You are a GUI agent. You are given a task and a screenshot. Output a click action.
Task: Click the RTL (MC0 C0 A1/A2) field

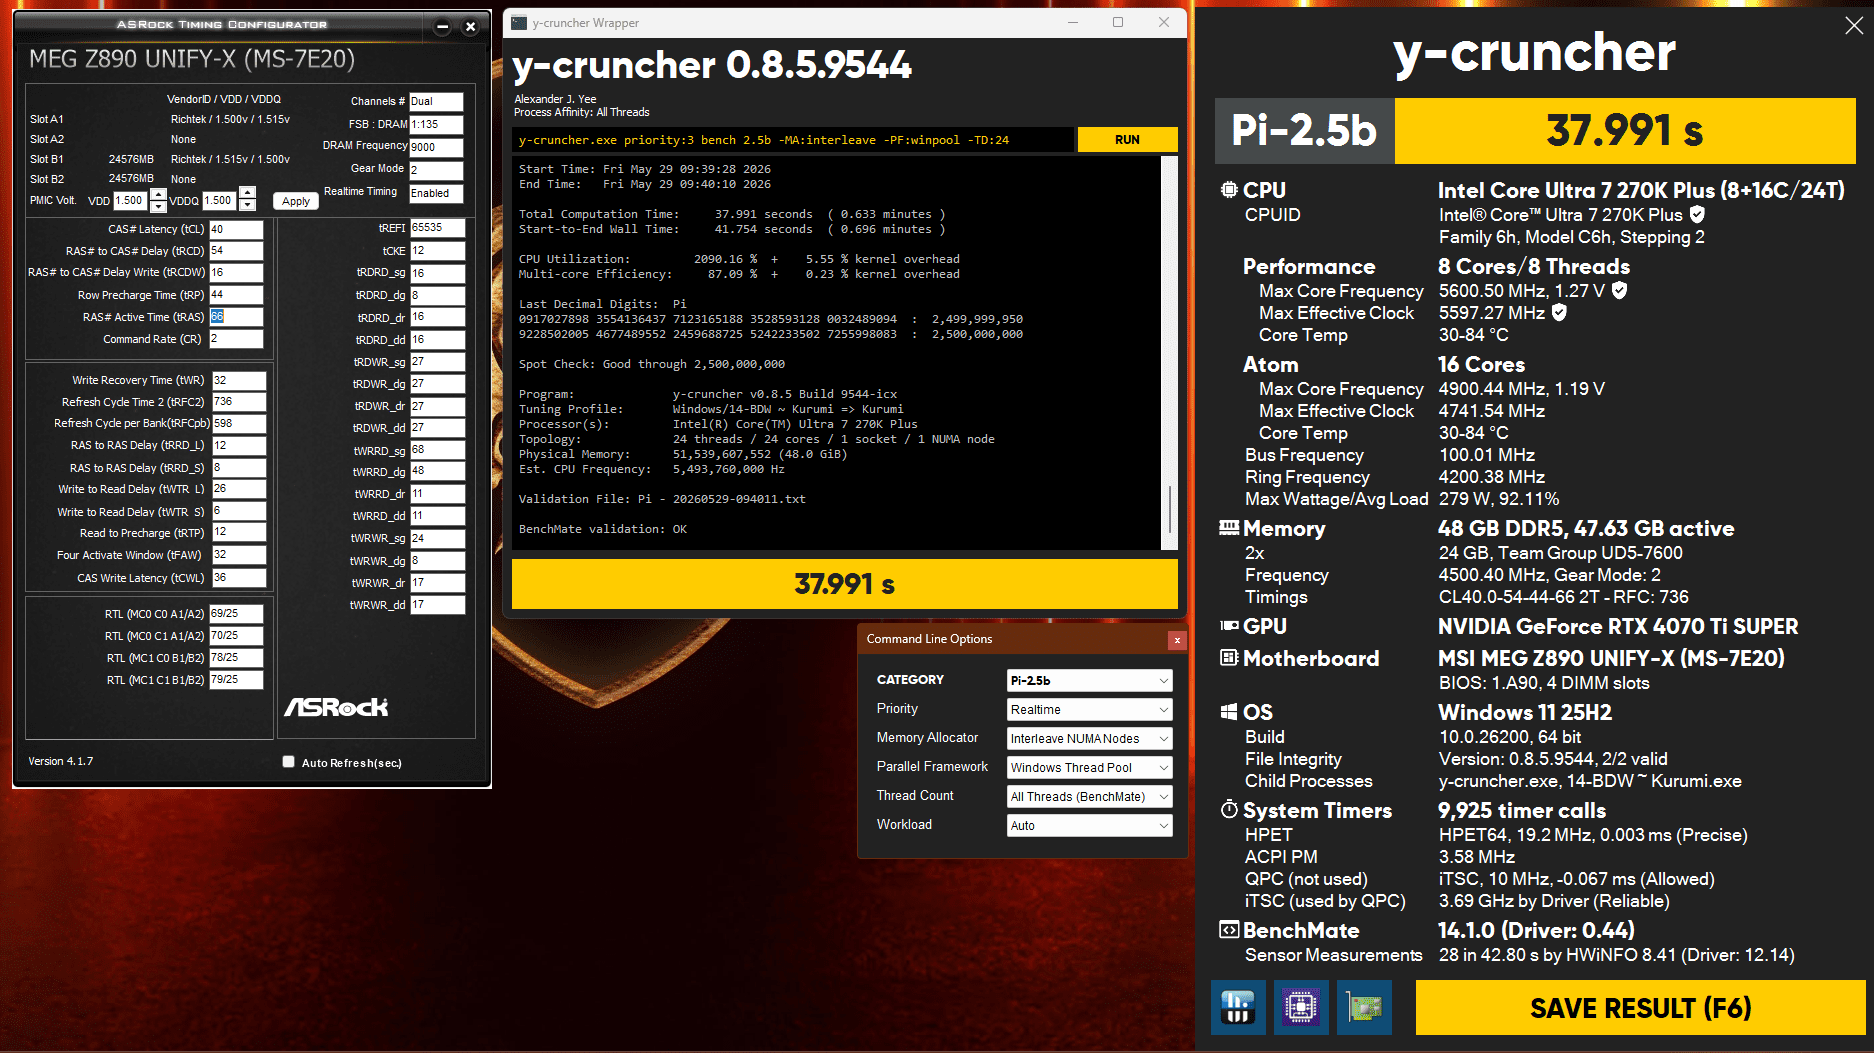click(x=236, y=614)
